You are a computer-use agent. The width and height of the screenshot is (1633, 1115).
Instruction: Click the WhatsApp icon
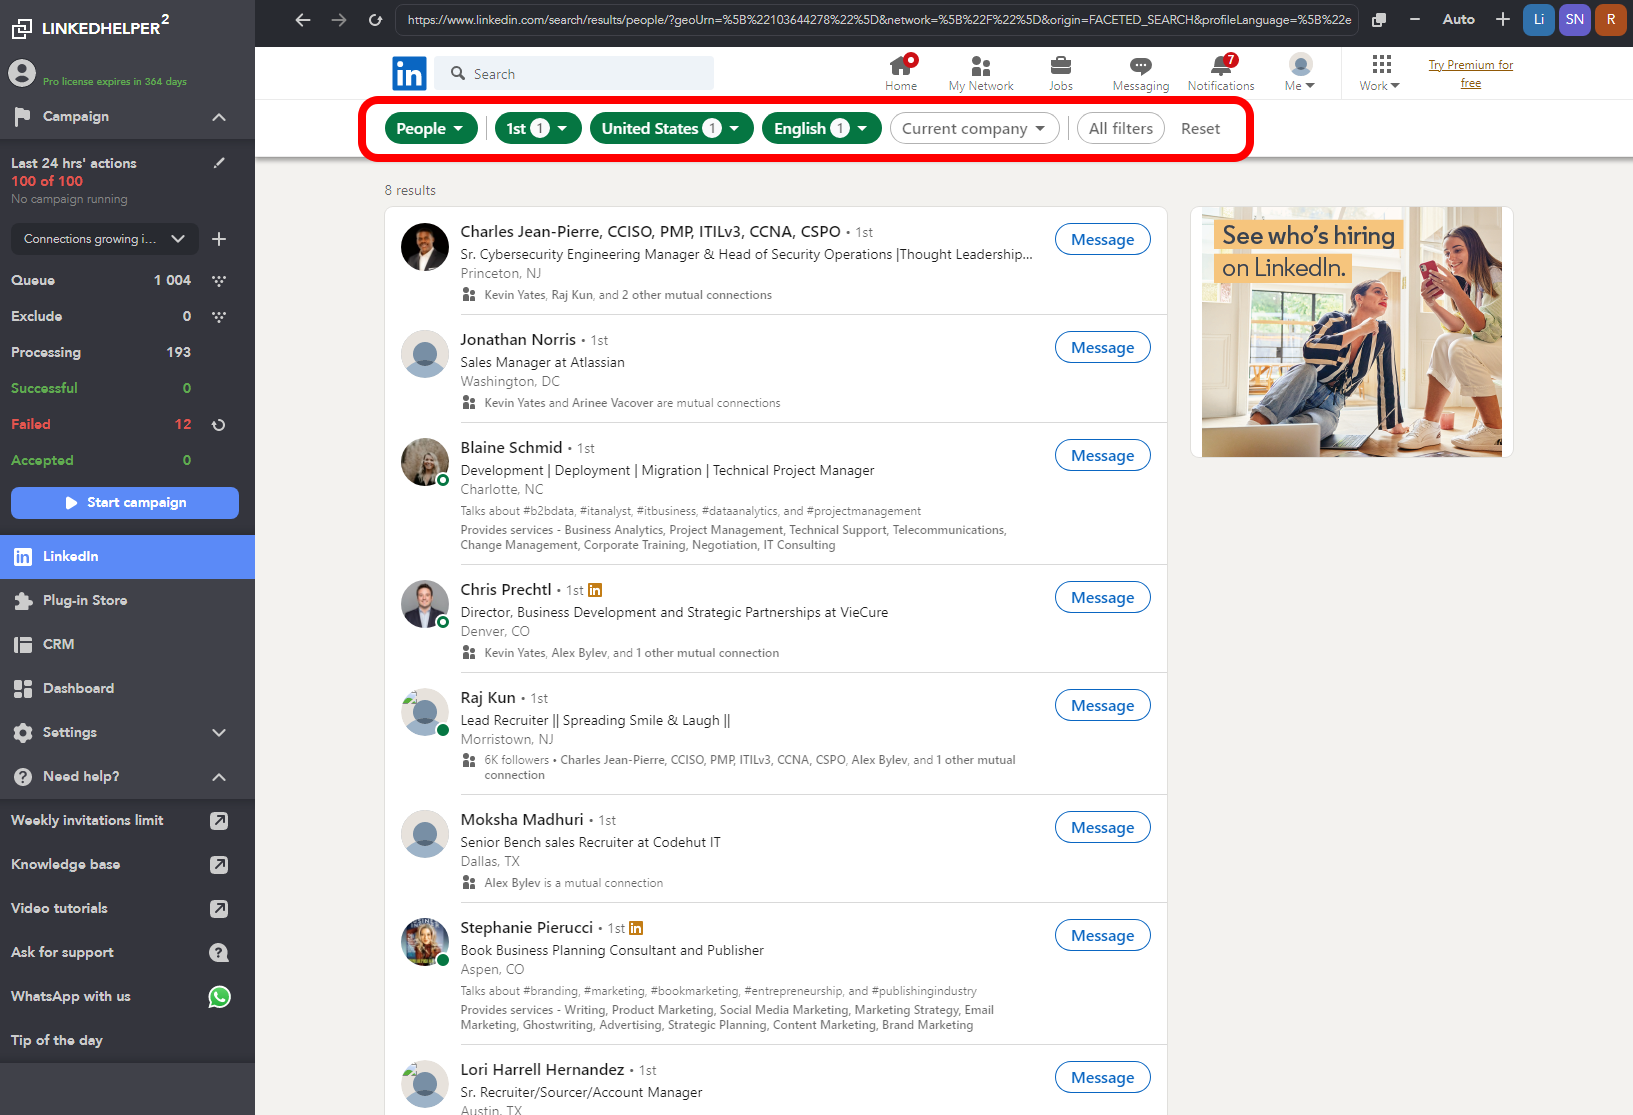click(219, 997)
